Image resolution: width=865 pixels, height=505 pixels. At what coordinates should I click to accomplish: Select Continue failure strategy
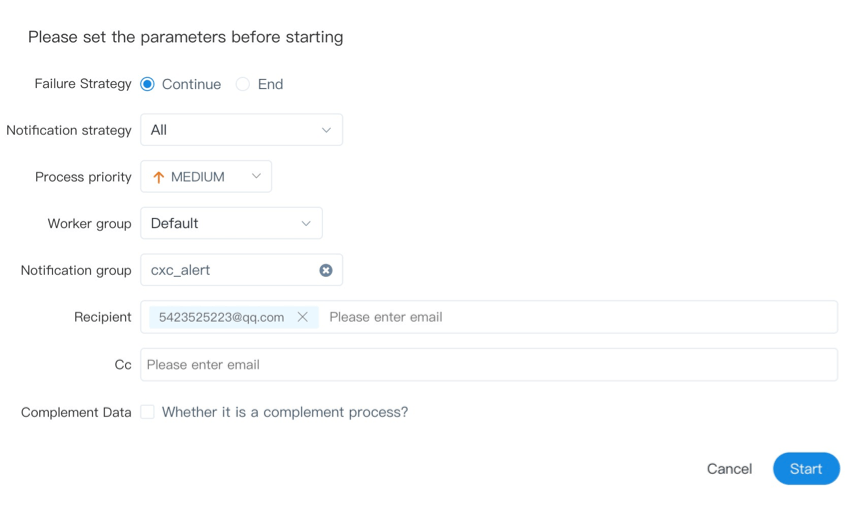(148, 84)
